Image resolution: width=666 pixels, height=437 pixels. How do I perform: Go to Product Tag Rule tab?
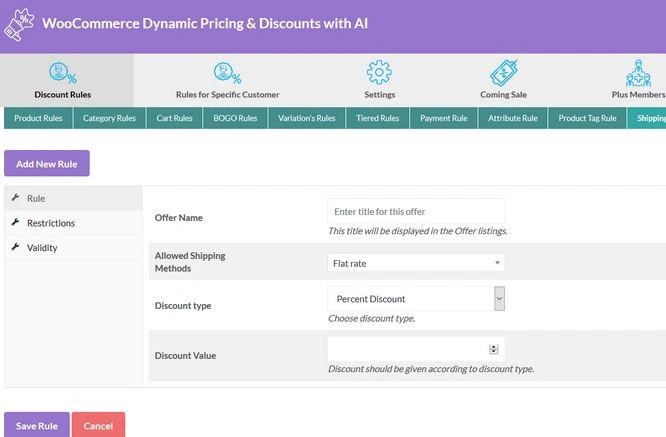tap(587, 118)
